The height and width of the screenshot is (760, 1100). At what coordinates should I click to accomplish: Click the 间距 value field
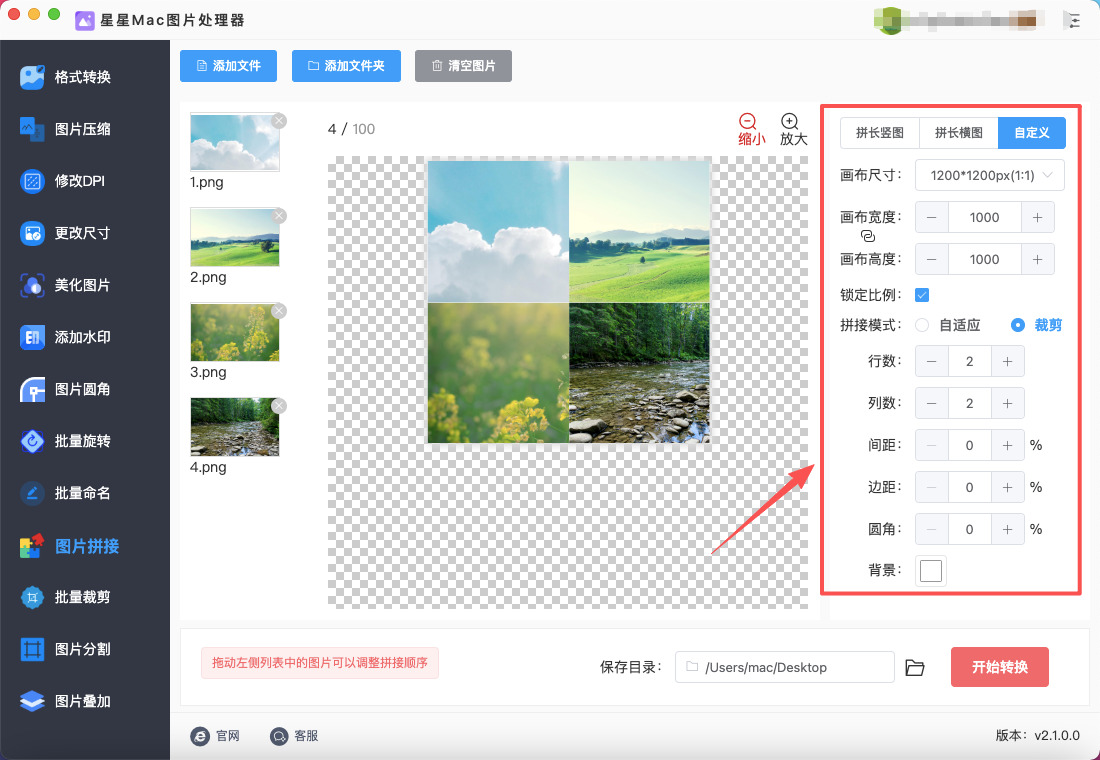point(970,446)
